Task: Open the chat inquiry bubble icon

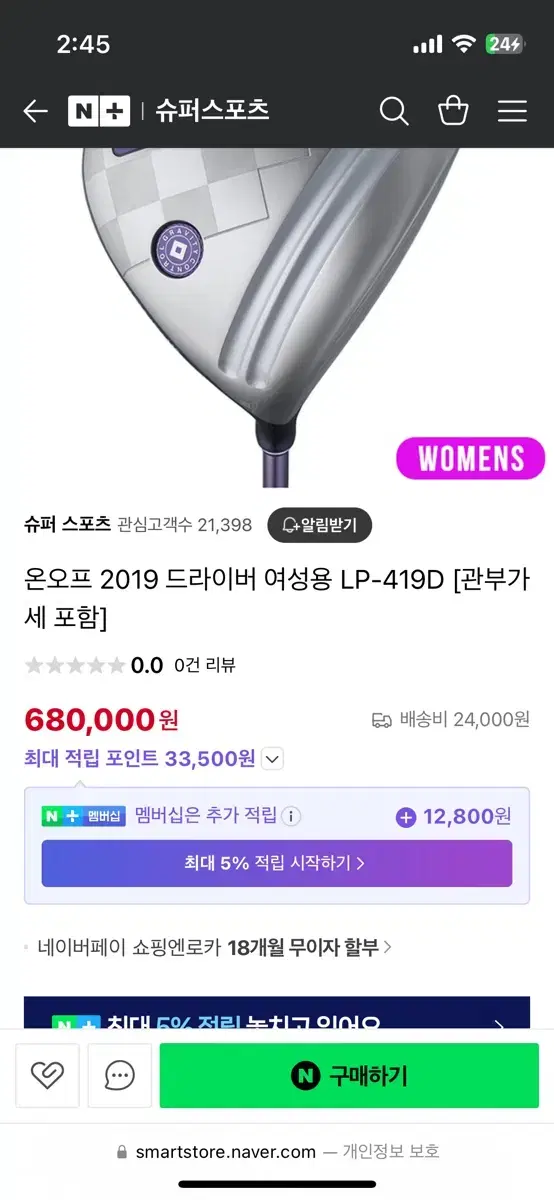Action: (120, 1076)
